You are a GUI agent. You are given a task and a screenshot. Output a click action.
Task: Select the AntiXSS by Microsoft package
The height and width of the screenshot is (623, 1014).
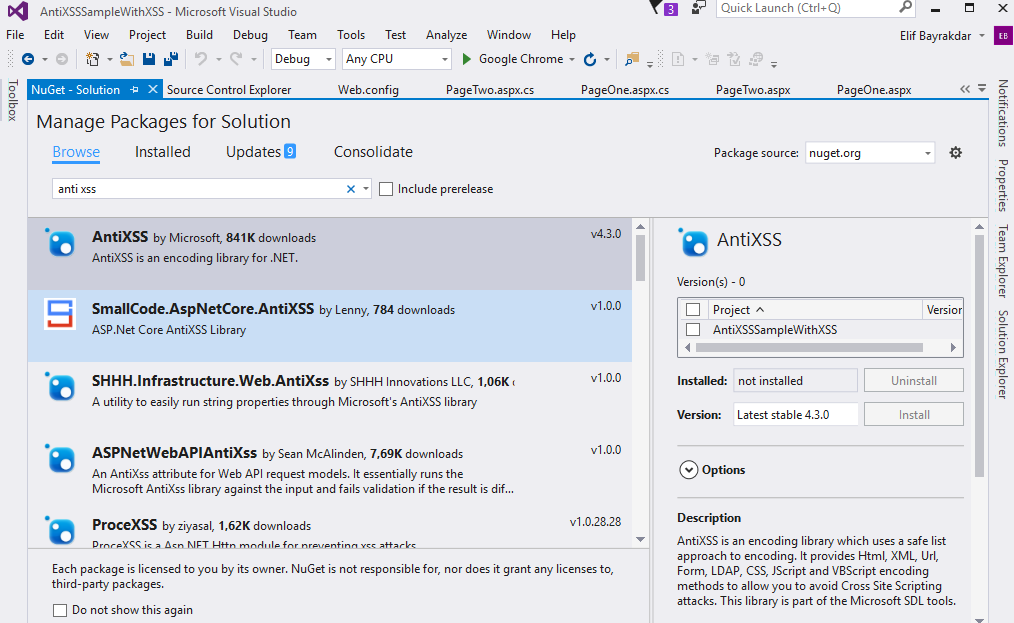330,254
